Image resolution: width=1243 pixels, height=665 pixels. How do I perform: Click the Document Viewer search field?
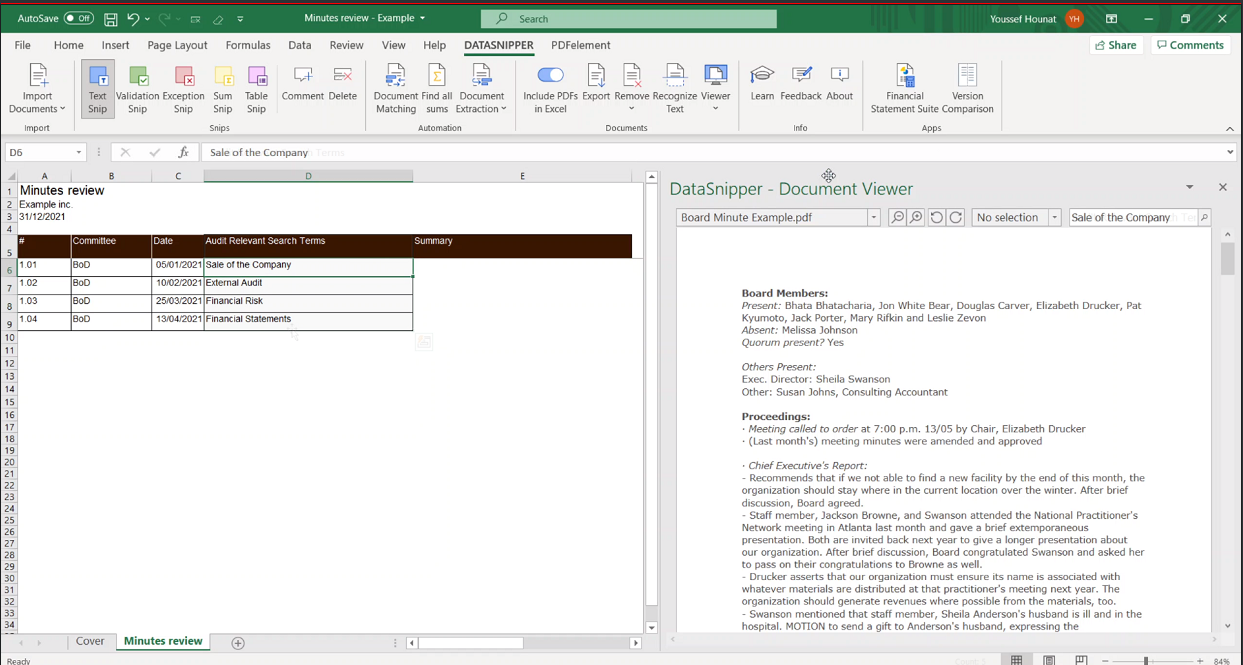[1133, 217]
